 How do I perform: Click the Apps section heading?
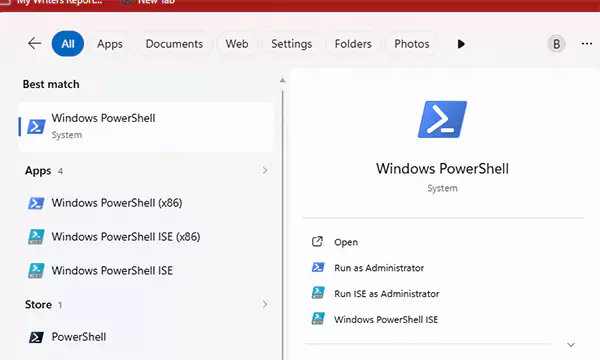click(x=38, y=171)
